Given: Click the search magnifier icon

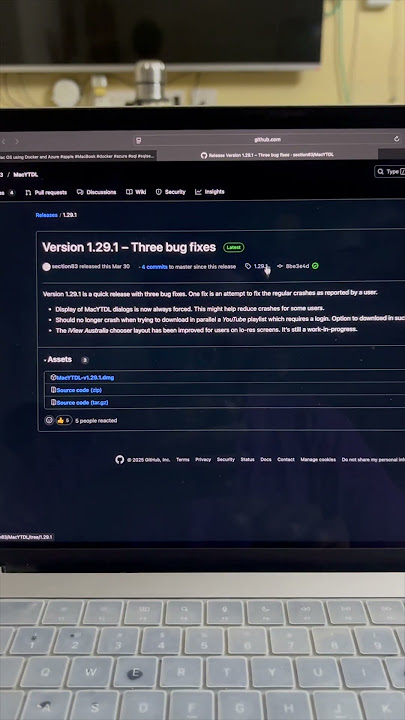Looking at the screenshot, I should pyautogui.click(x=381, y=172).
